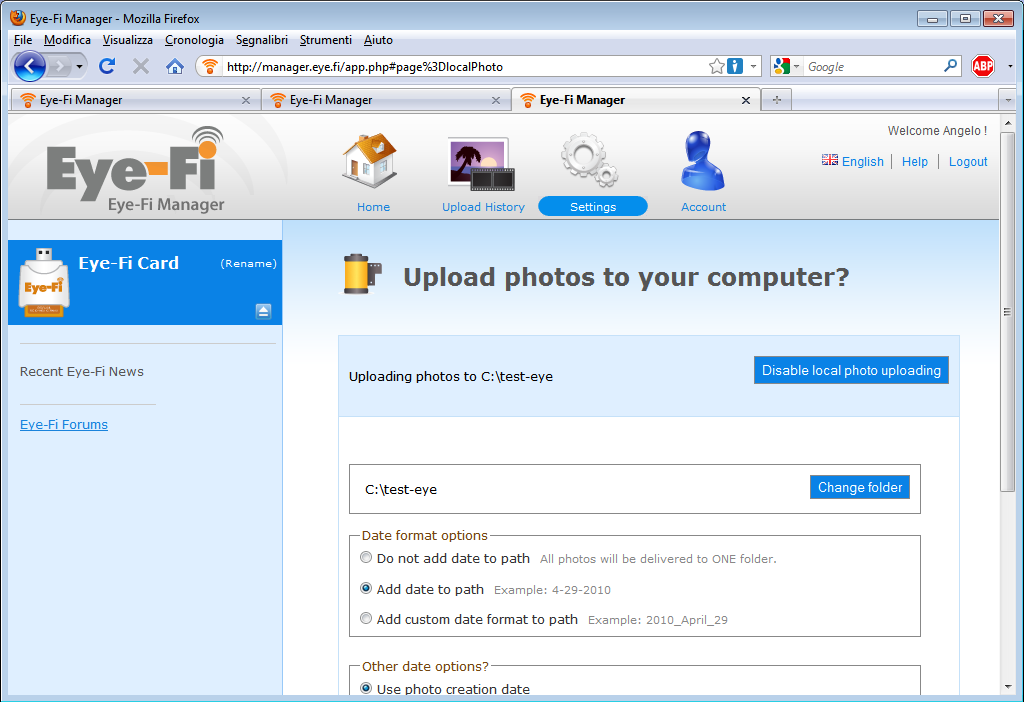Click the Home house icon
Viewport: 1024px width, 702px height.
(370, 160)
